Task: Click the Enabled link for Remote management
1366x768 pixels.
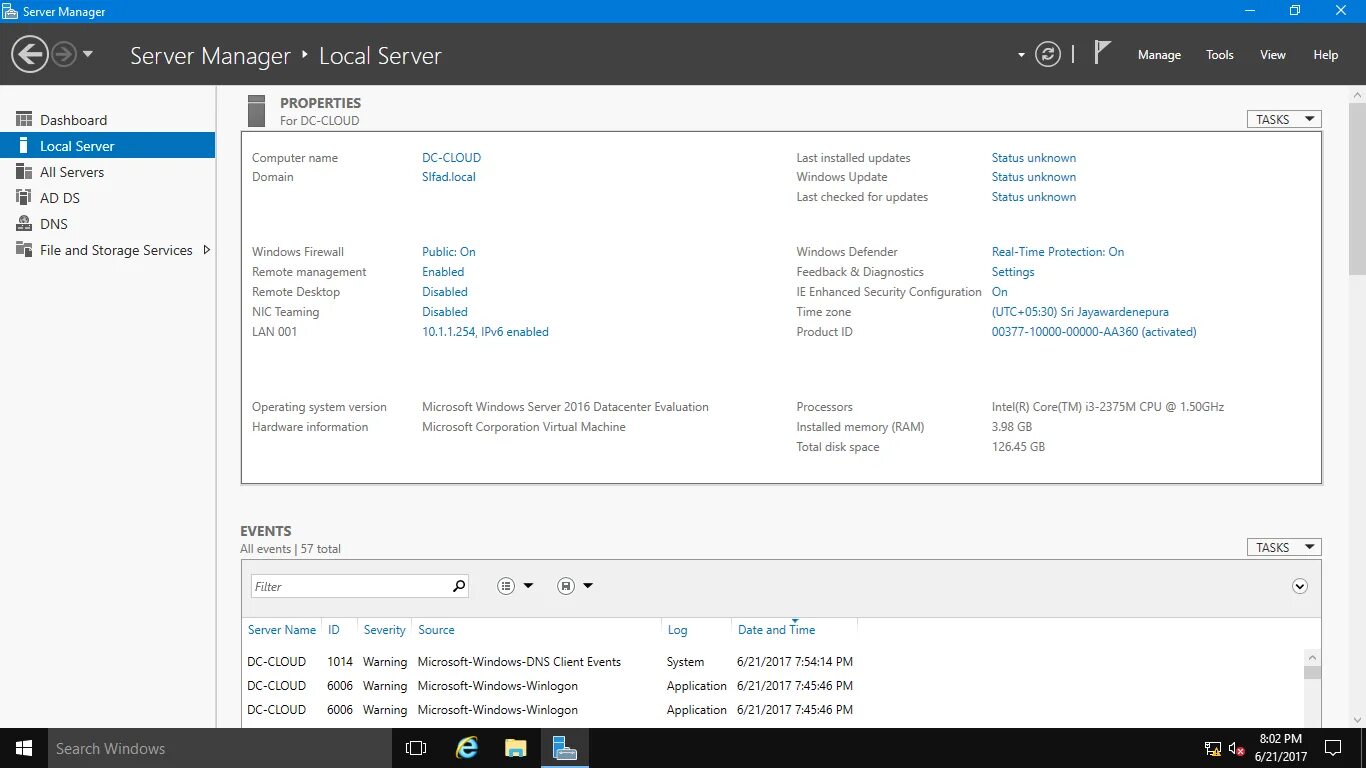Action: pyautogui.click(x=442, y=271)
